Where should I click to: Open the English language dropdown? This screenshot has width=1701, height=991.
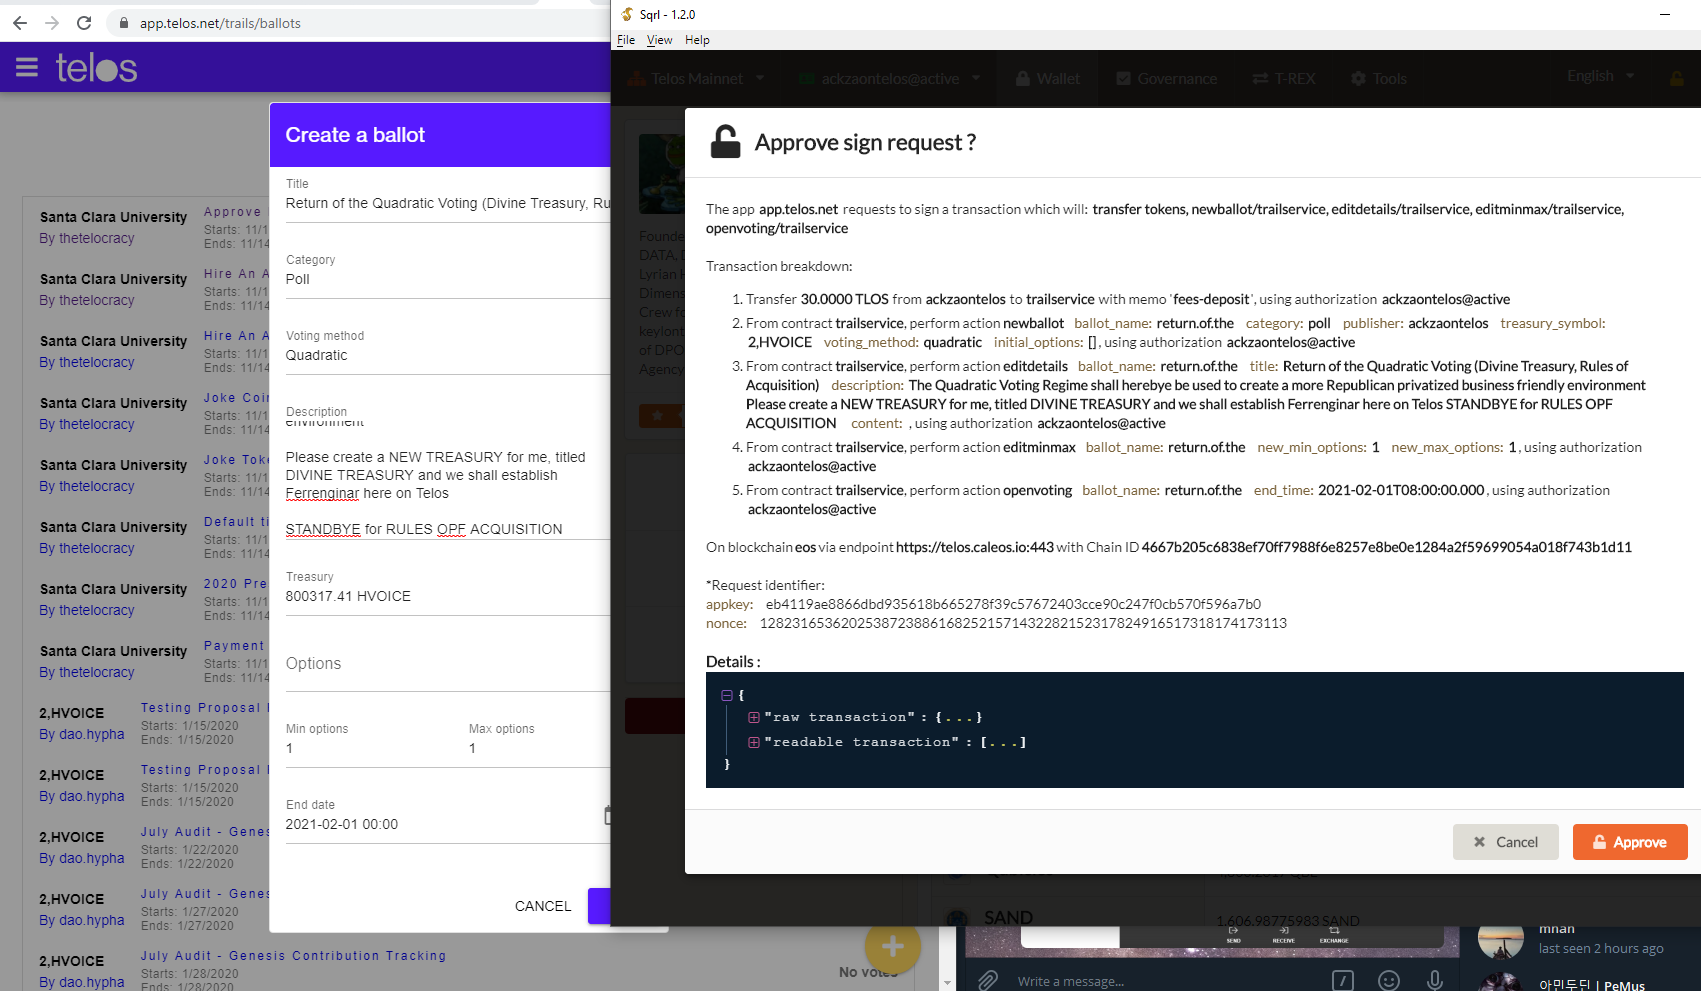coord(1600,76)
